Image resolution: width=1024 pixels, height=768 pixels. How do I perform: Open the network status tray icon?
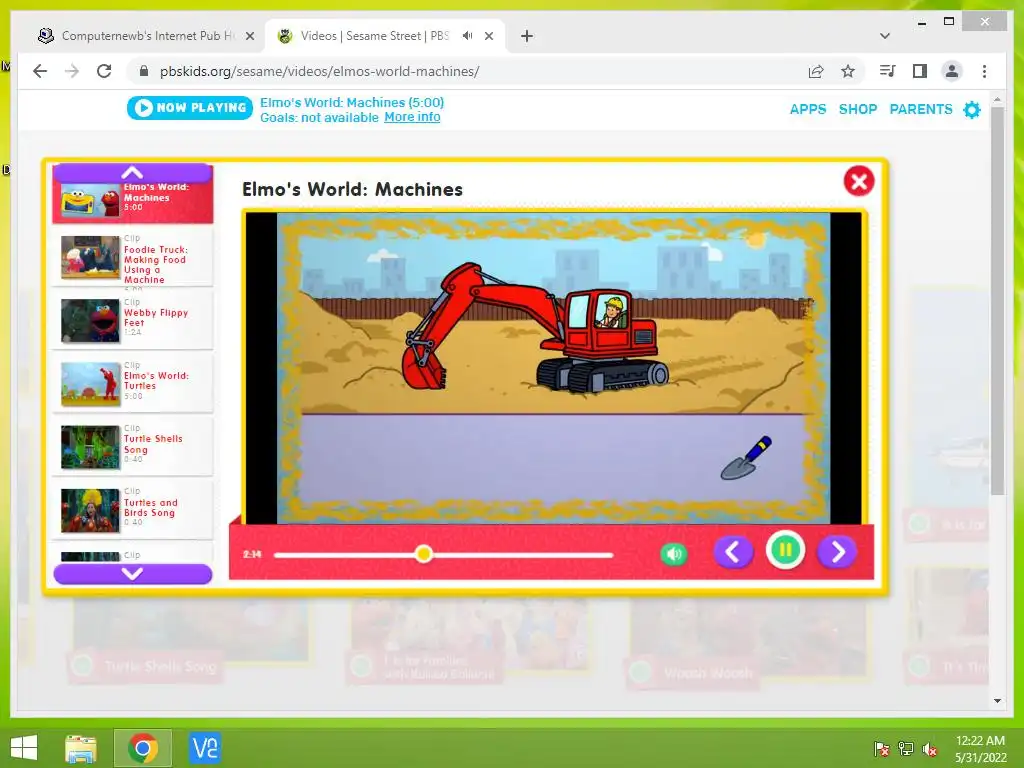coord(906,749)
